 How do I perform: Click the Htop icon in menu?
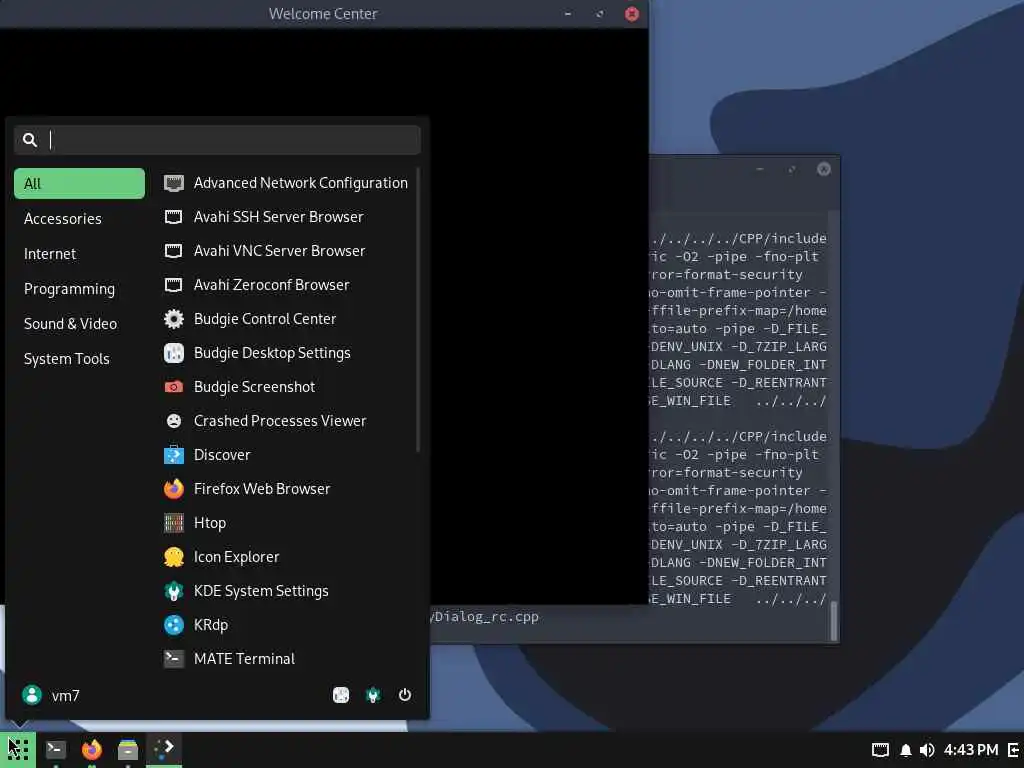click(174, 522)
